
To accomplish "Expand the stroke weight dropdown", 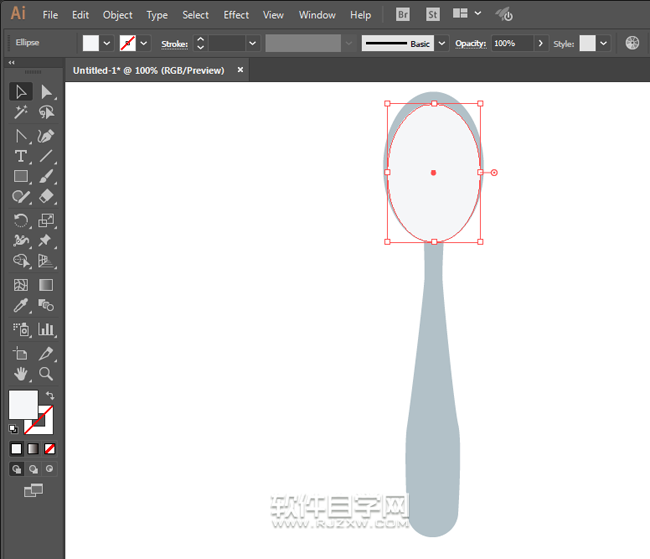I will [252, 44].
